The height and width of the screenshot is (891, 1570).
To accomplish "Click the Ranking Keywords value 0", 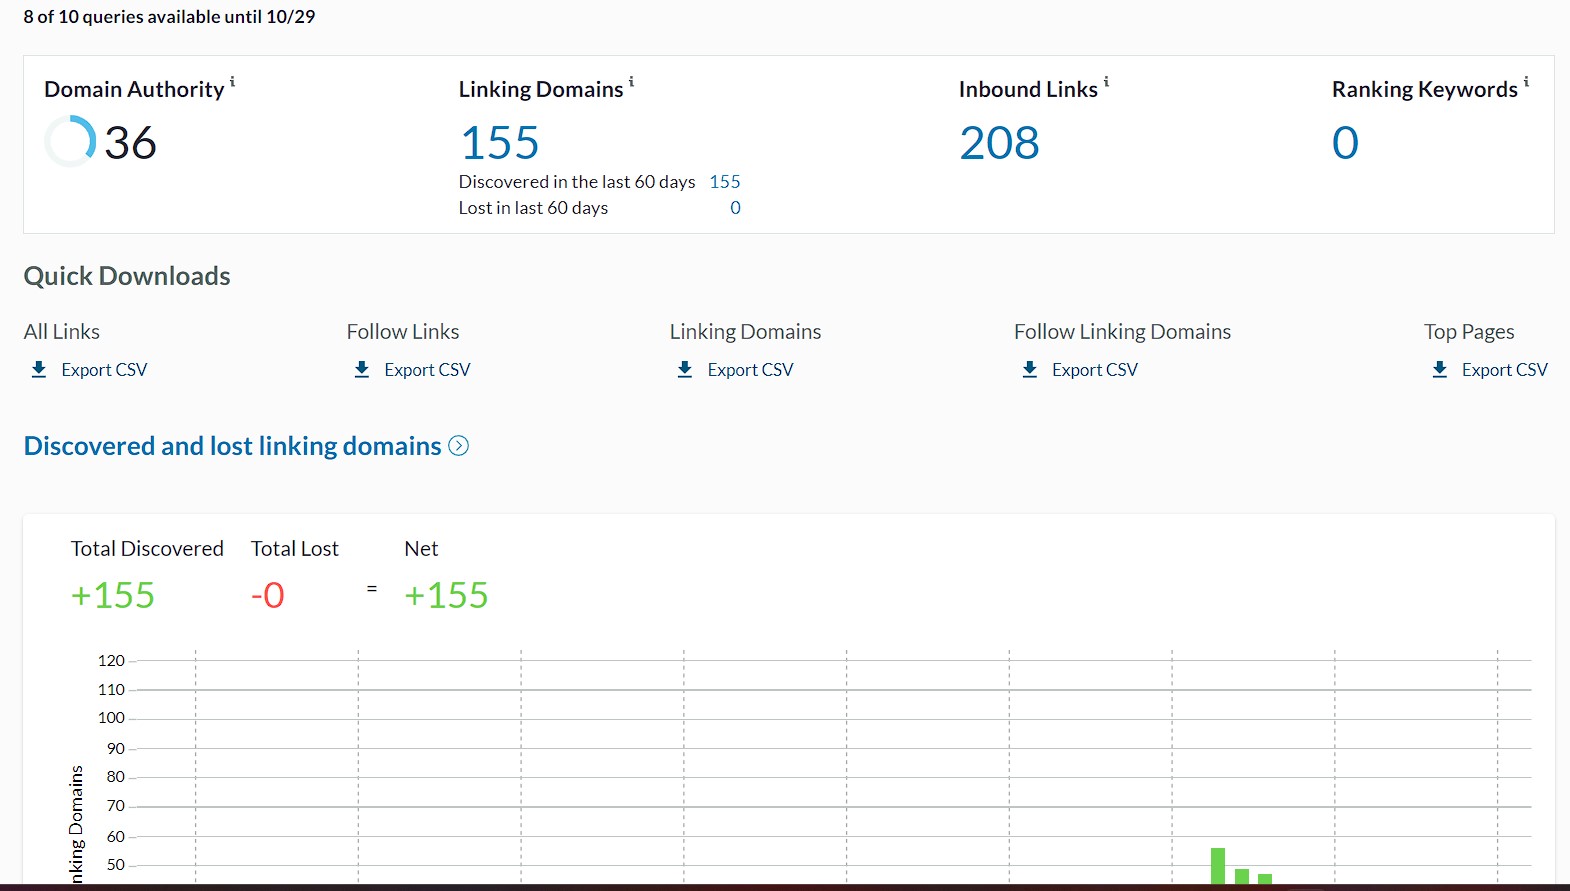I will pyautogui.click(x=1345, y=143).
